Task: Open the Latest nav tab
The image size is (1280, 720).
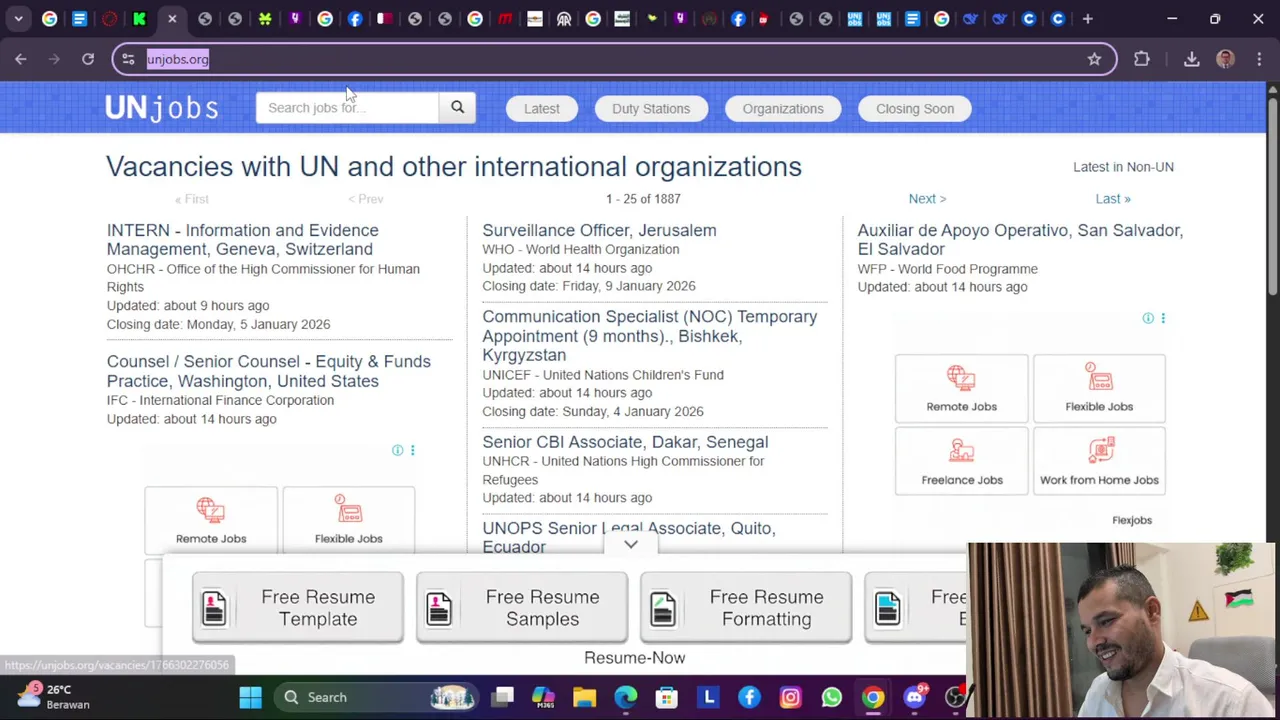Action: click(541, 108)
